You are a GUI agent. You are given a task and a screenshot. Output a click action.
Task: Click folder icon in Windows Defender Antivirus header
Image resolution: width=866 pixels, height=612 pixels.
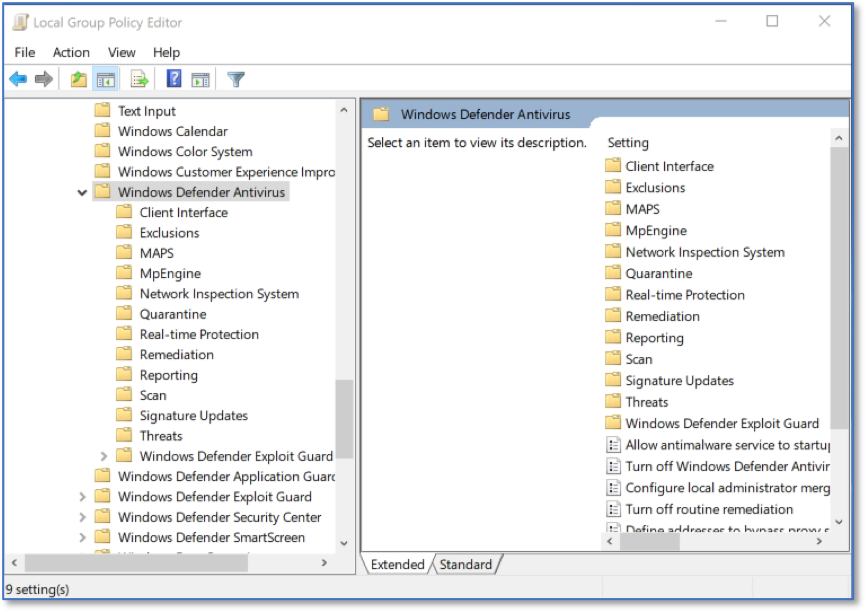coord(381,114)
